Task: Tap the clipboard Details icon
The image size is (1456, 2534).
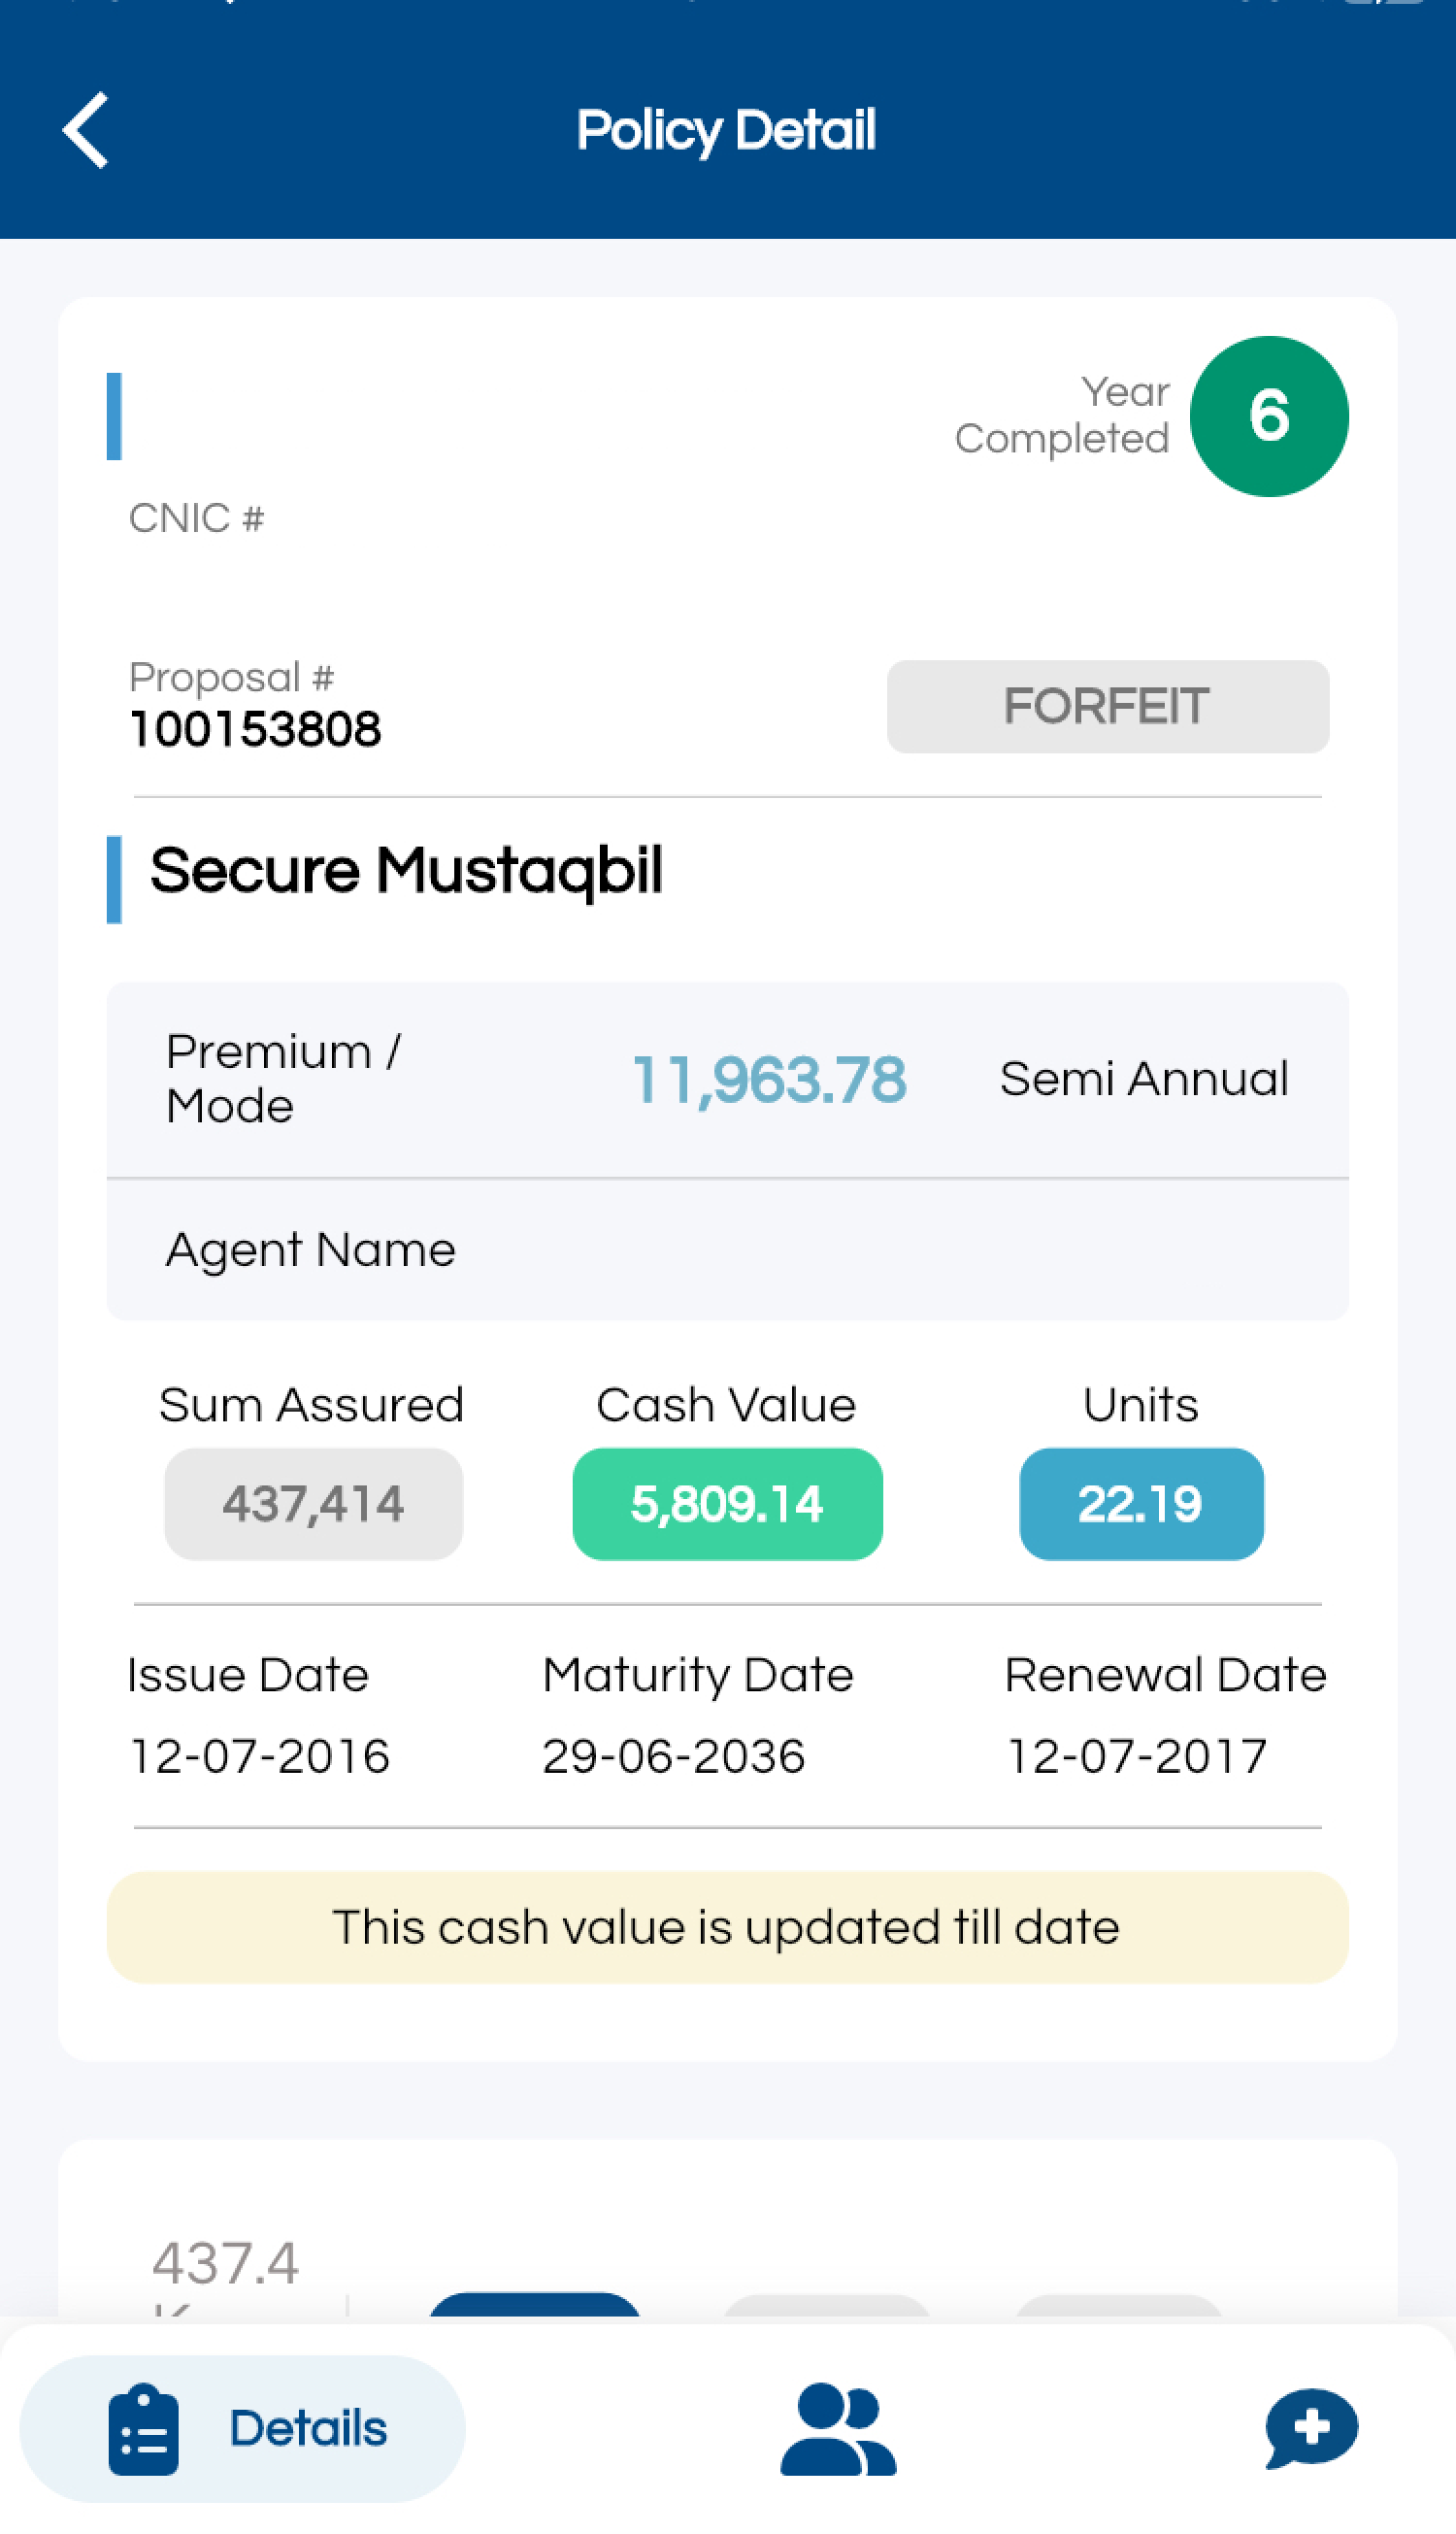Action: click(x=143, y=2429)
